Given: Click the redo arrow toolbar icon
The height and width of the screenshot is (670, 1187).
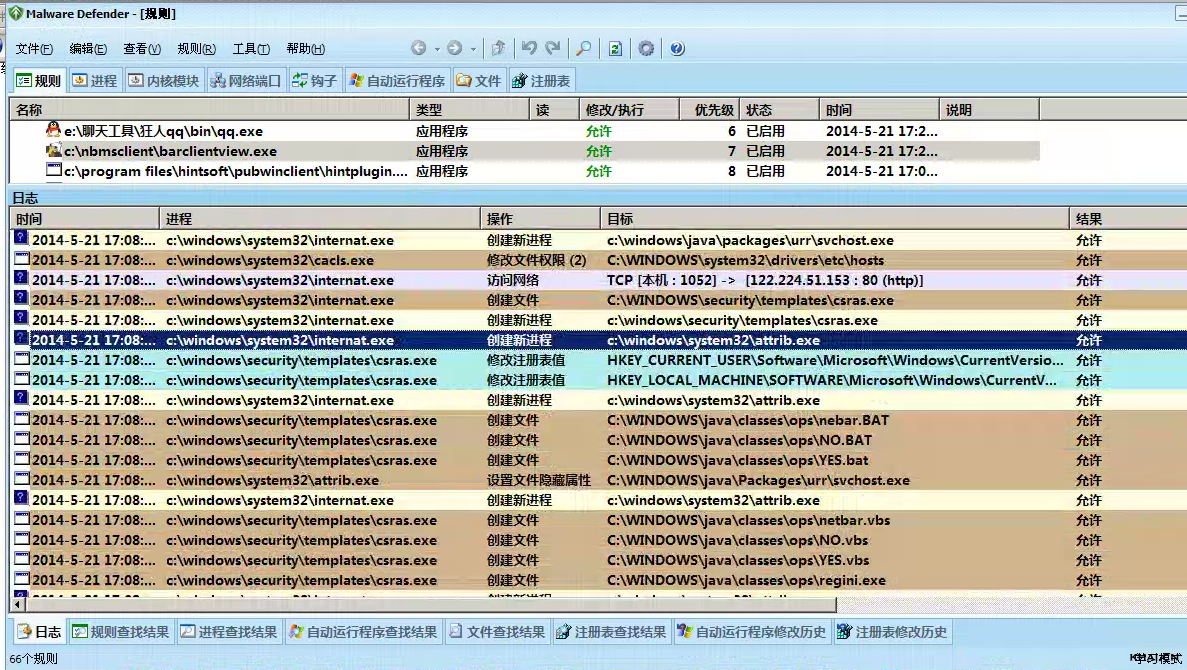Looking at the screenshot, I should click(552, 49).
